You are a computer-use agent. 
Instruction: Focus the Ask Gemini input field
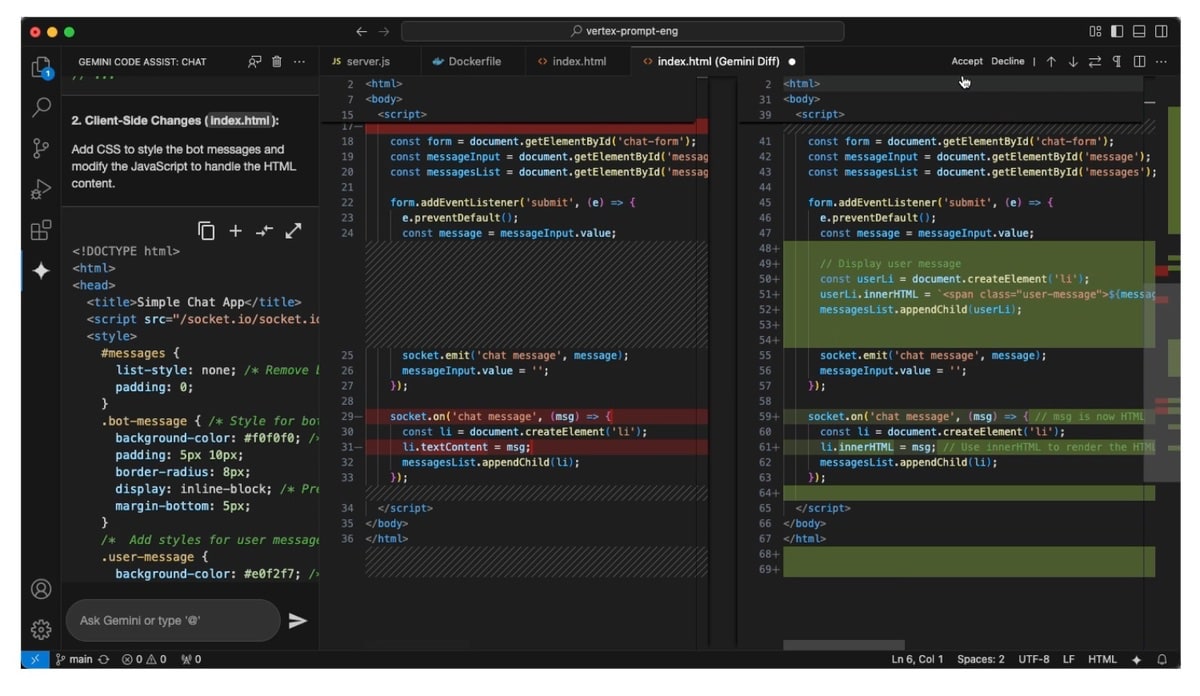click(x=173, y=621)
